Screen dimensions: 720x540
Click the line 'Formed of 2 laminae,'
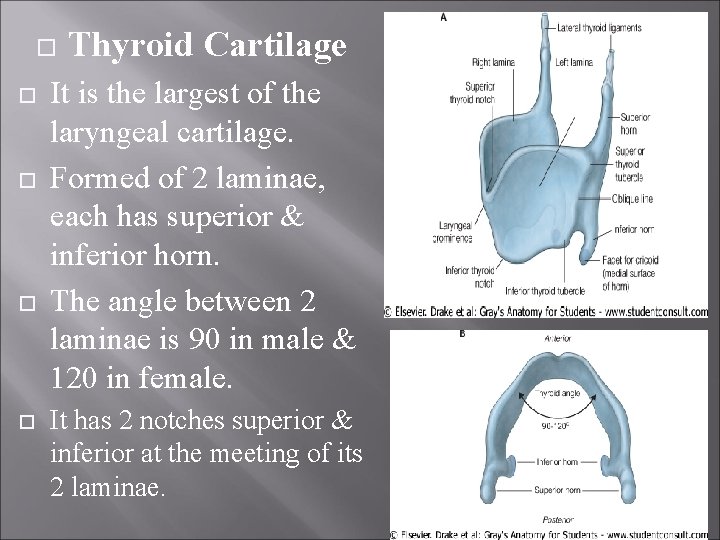[x=187, y=177]
